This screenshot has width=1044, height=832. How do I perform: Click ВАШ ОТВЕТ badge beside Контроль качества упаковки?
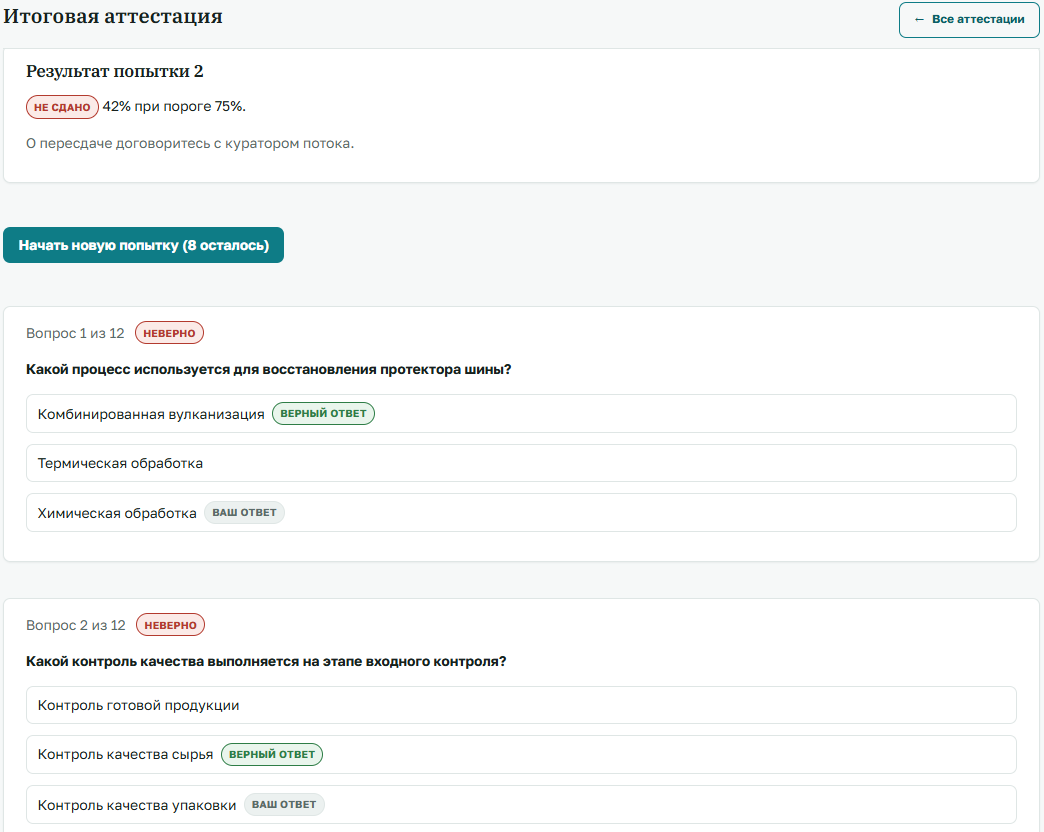click(x=284, y=805)
